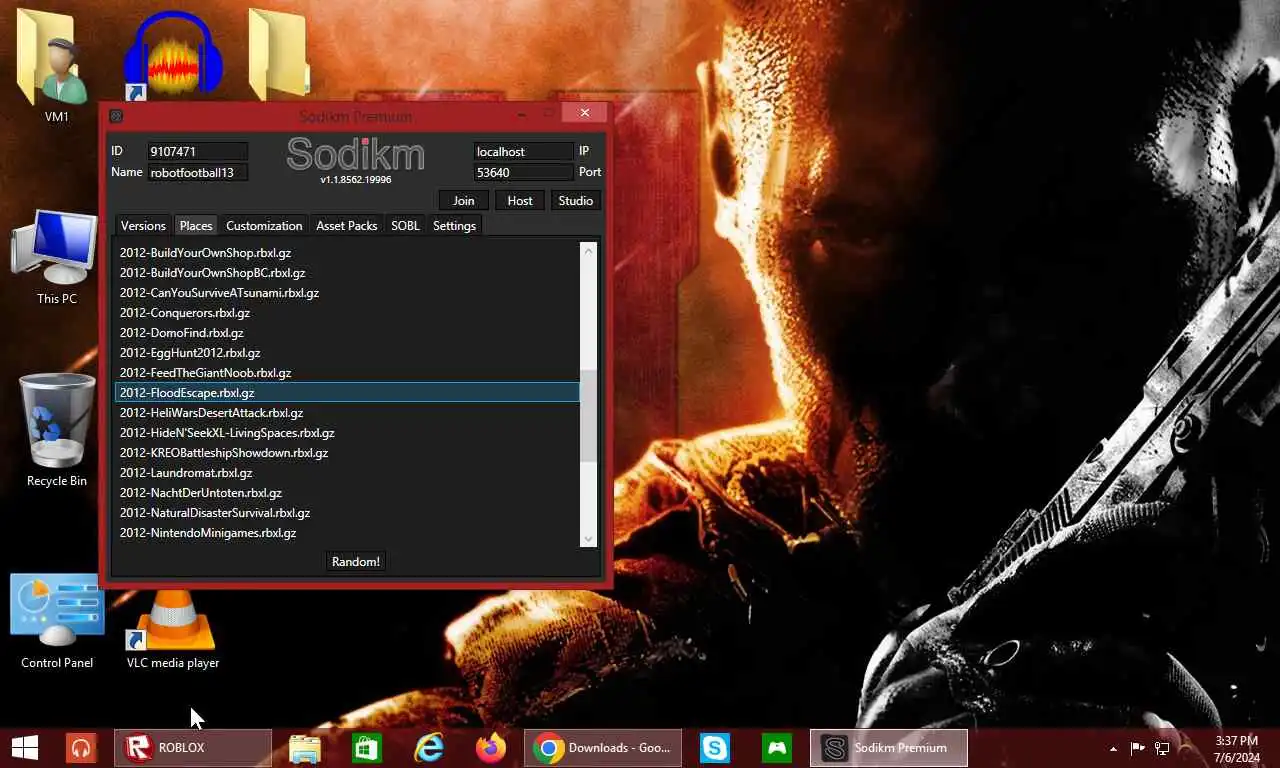Screen dimensions: 1280x768
Task: Pick a place with Random! button
Action: click(356, 562)
